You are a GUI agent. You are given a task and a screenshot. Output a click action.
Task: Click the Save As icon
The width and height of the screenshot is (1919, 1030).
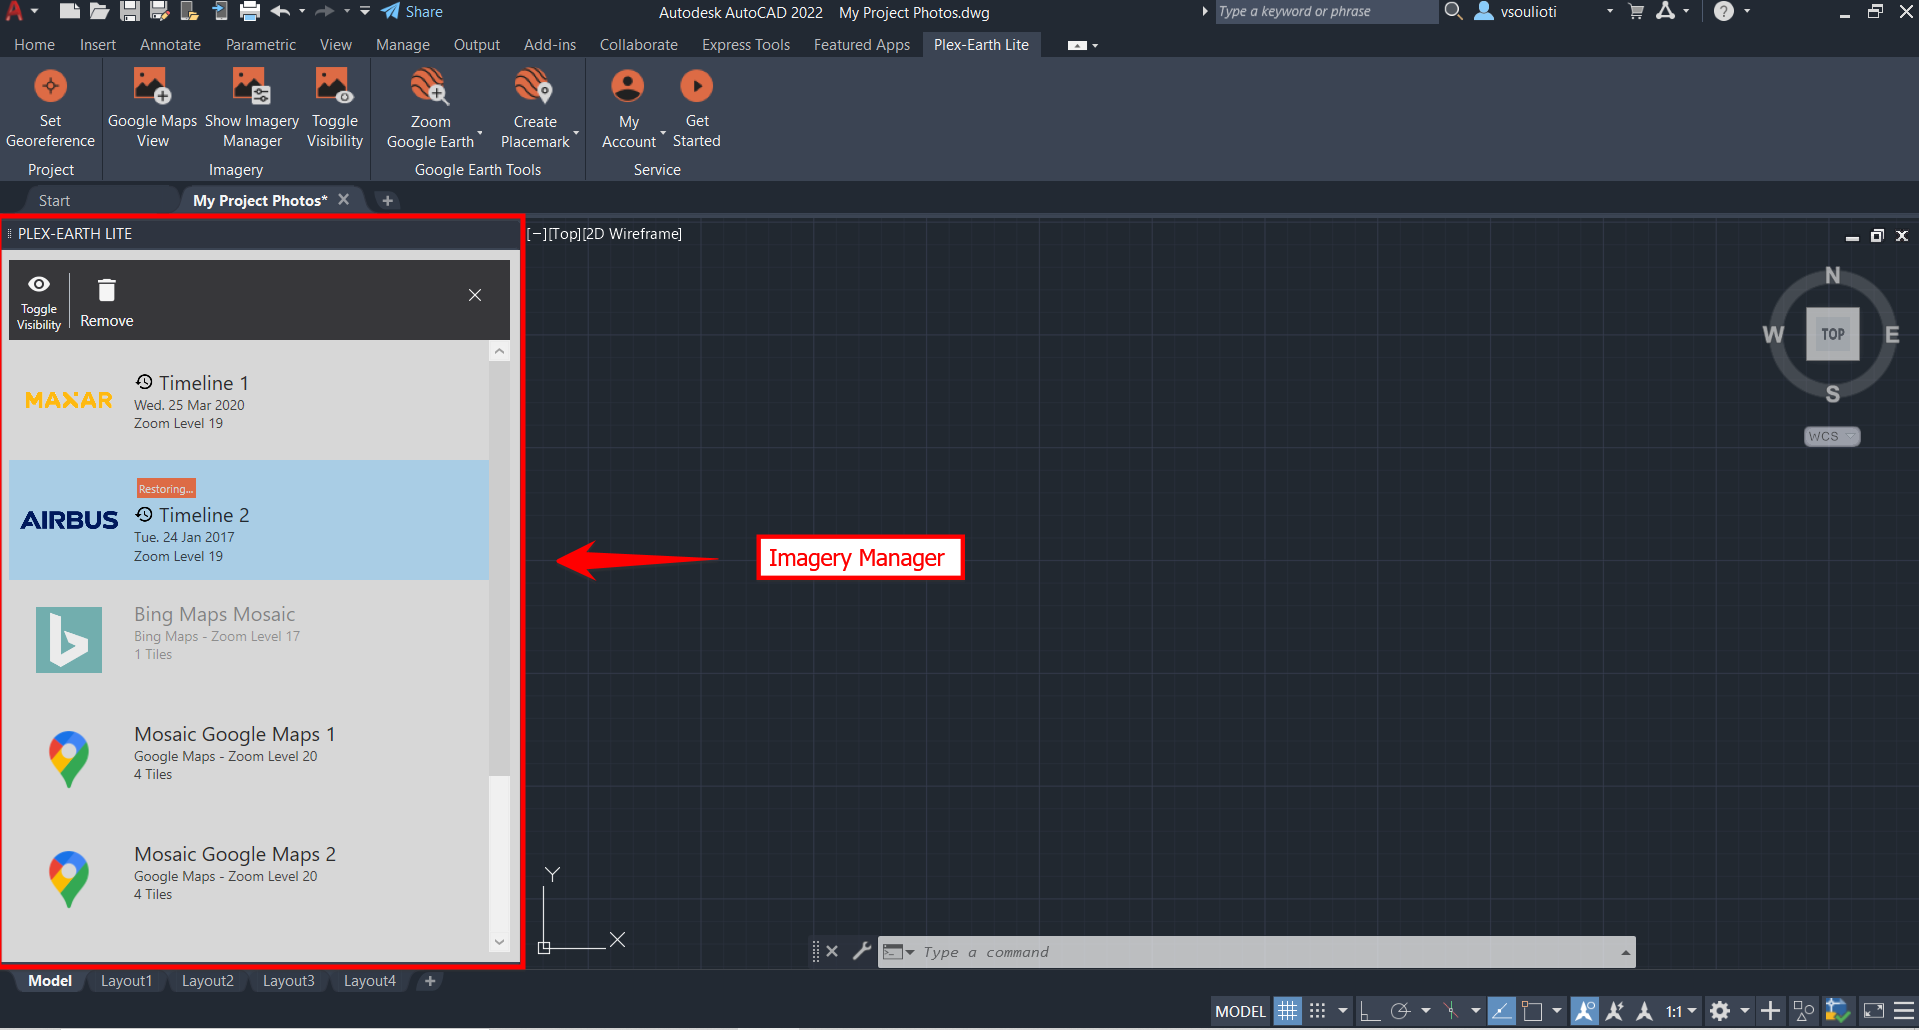(x=159, y=11)
